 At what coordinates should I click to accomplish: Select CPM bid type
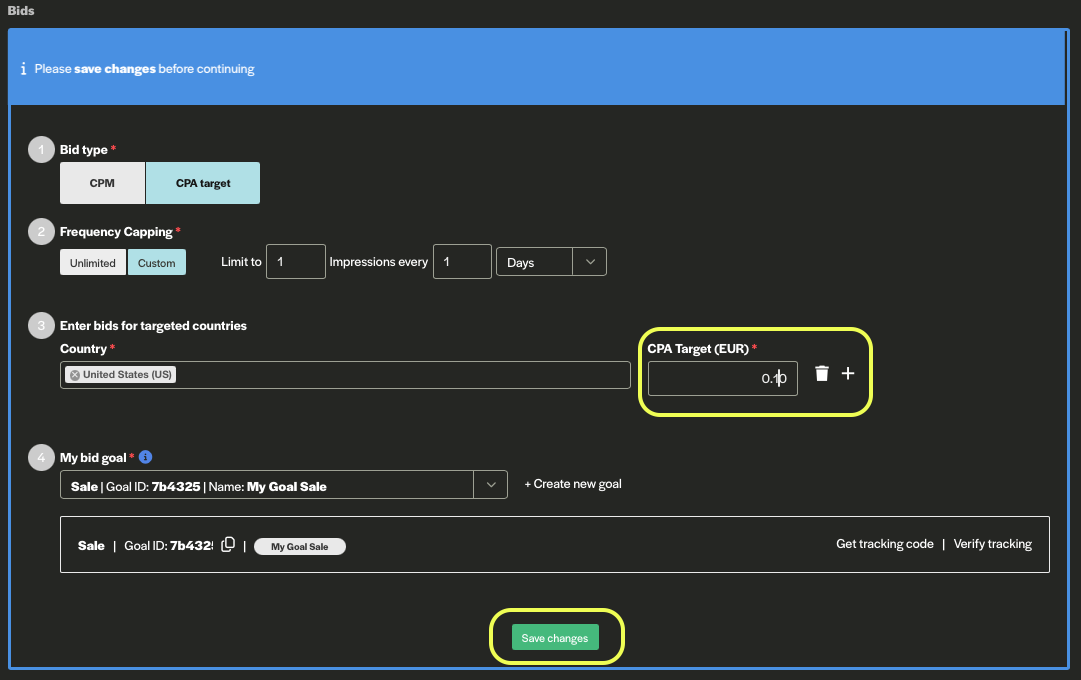click(102, 183)
